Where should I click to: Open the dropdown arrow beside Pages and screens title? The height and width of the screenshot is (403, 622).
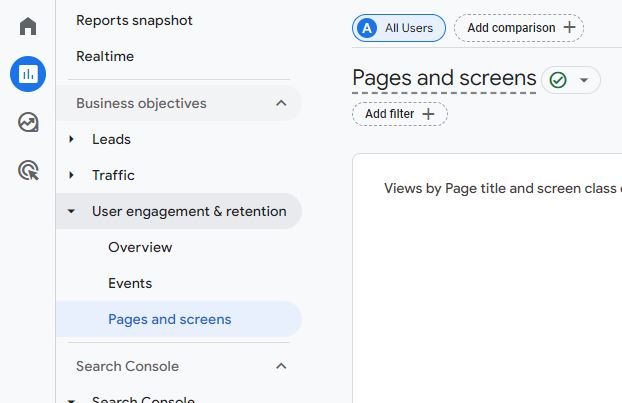click(584, 80)
